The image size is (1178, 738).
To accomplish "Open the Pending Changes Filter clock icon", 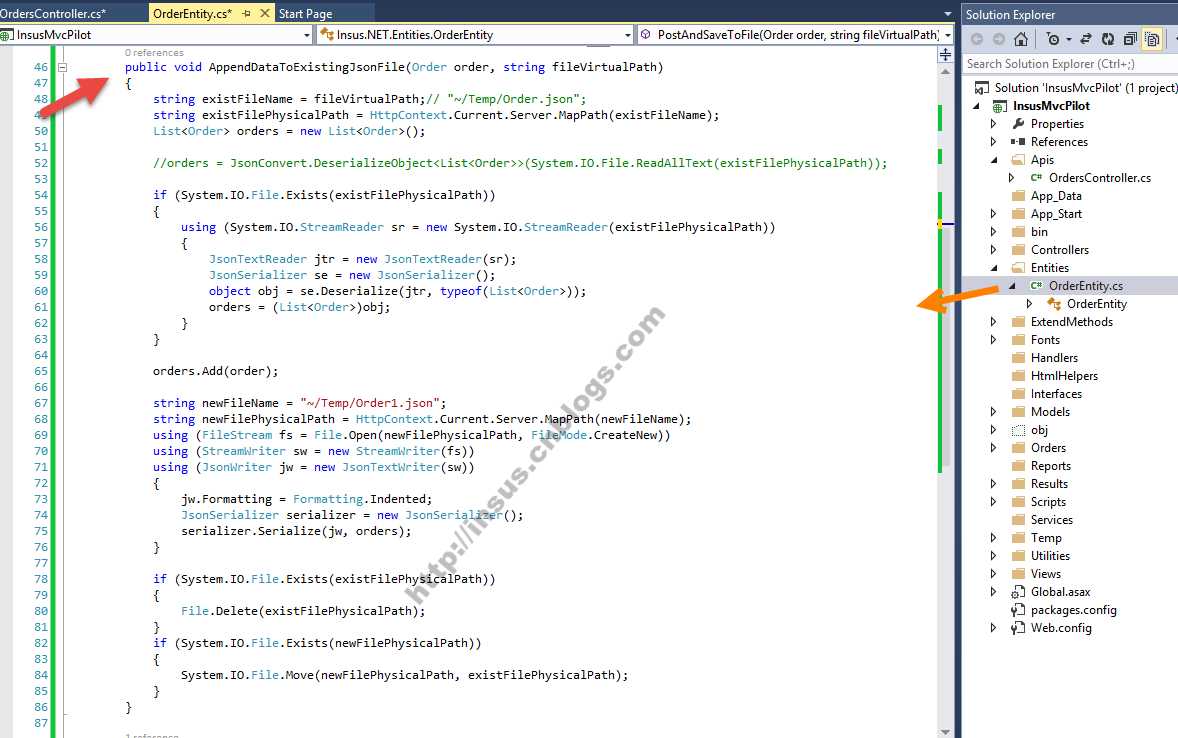I will (1053, 39).
